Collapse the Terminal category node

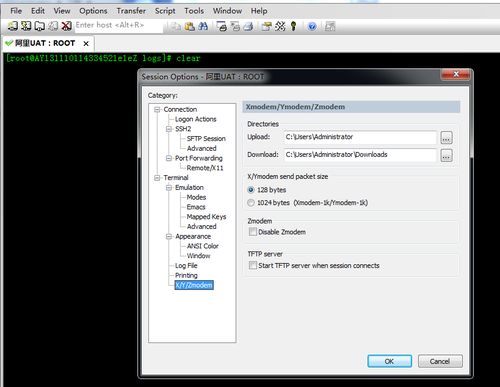point(157,178)
